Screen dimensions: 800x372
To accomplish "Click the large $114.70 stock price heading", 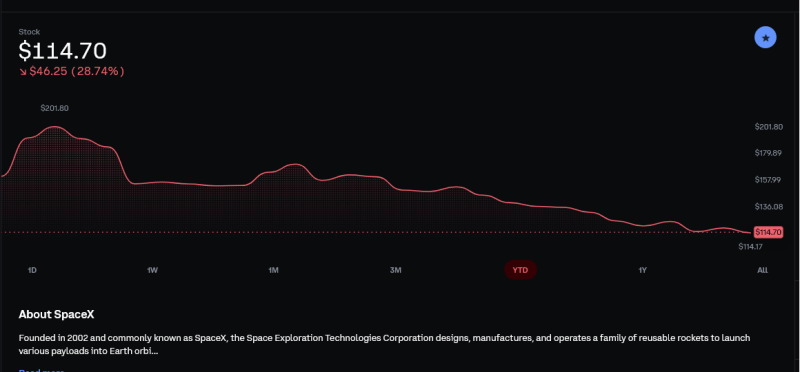I will 63,51.
